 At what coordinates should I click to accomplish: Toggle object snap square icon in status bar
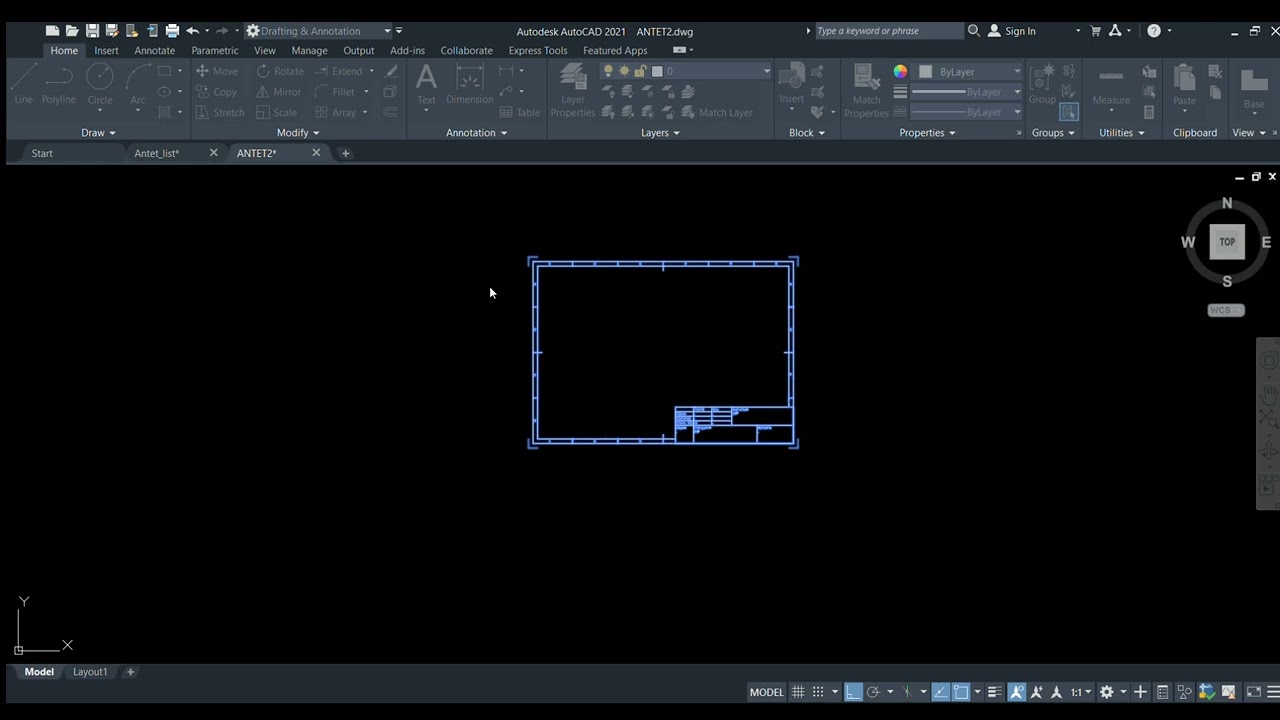coord(960,692)
